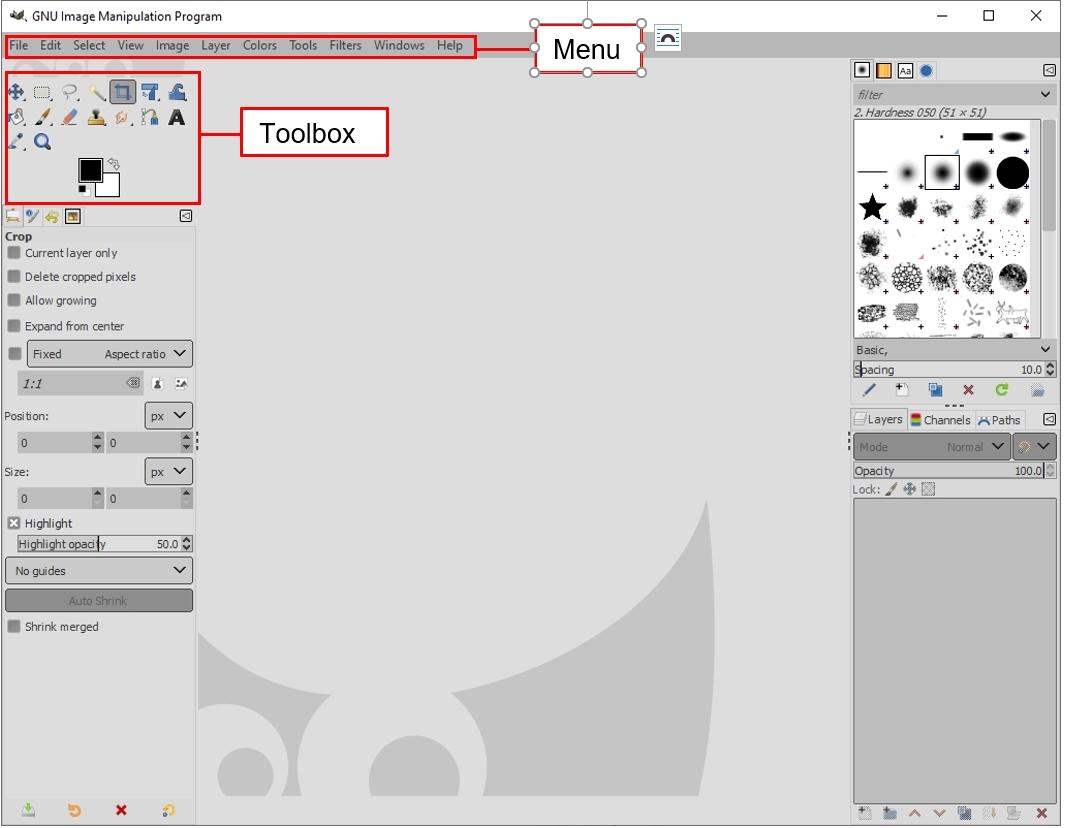This screenshot has height=828, width=1065.
Task: Save tool preset with bottom-left save icon
Action: pyautogui.click(x=28, y=810)
